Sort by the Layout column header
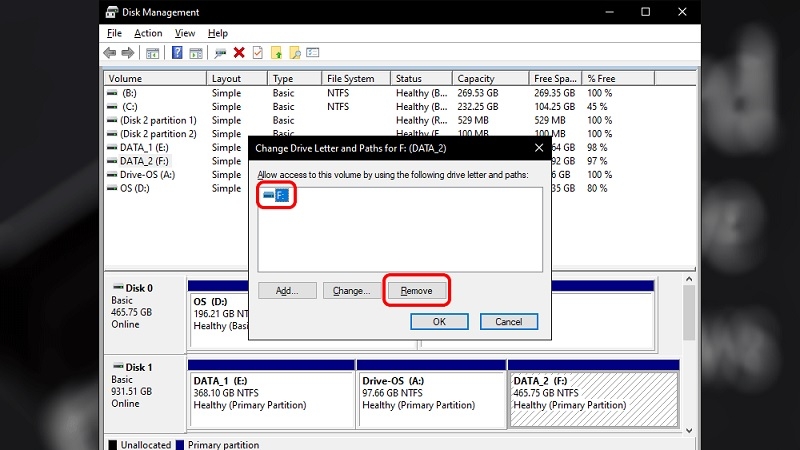This screenshot has width=800, height=450. (237, 79)
